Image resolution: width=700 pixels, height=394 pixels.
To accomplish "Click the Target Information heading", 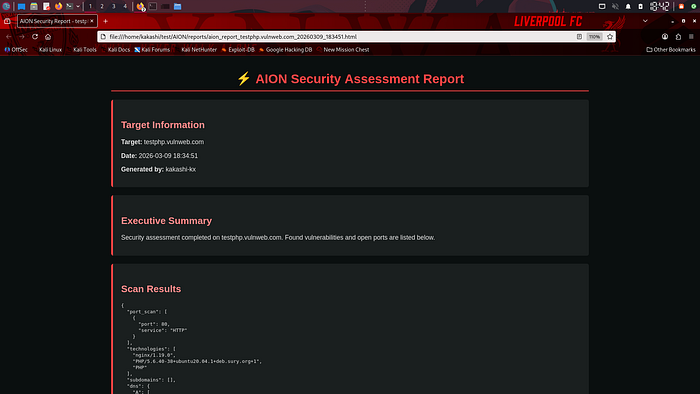I will 163,125.
